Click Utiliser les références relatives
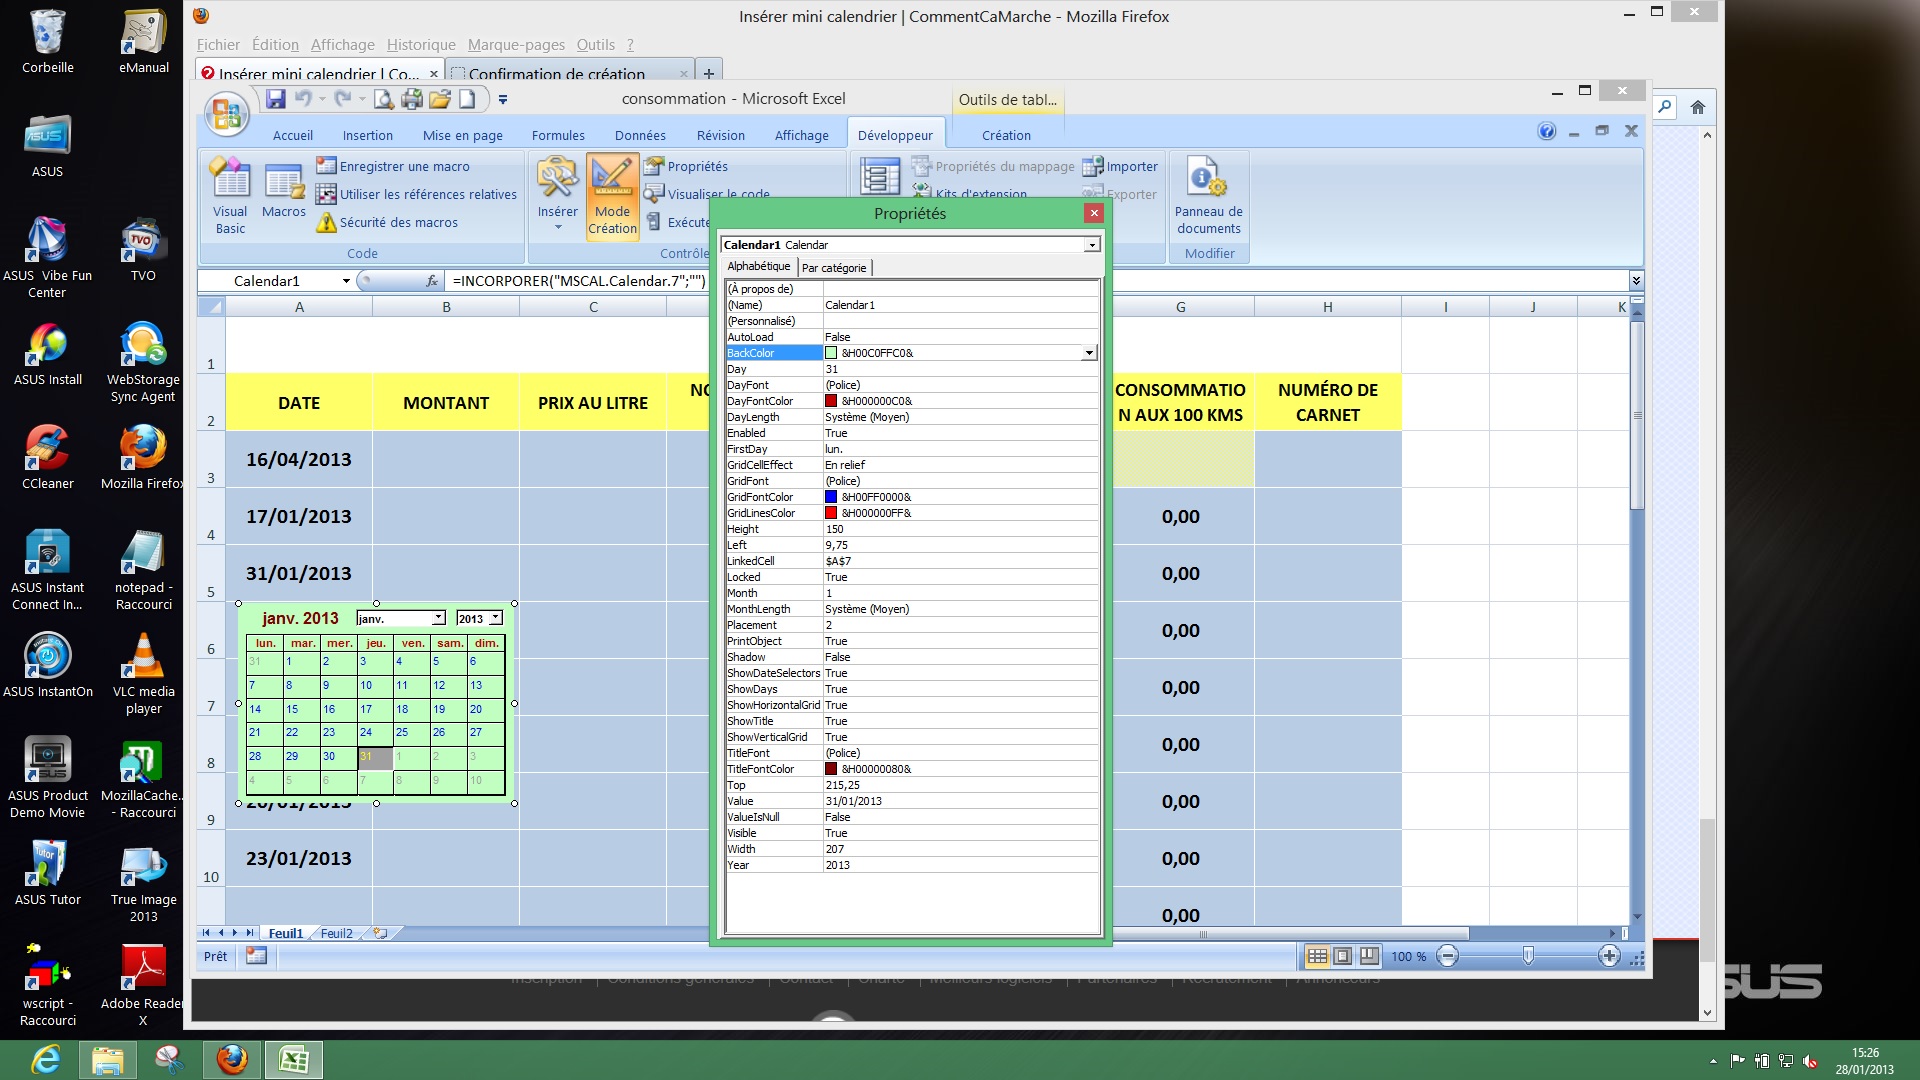 417,194
